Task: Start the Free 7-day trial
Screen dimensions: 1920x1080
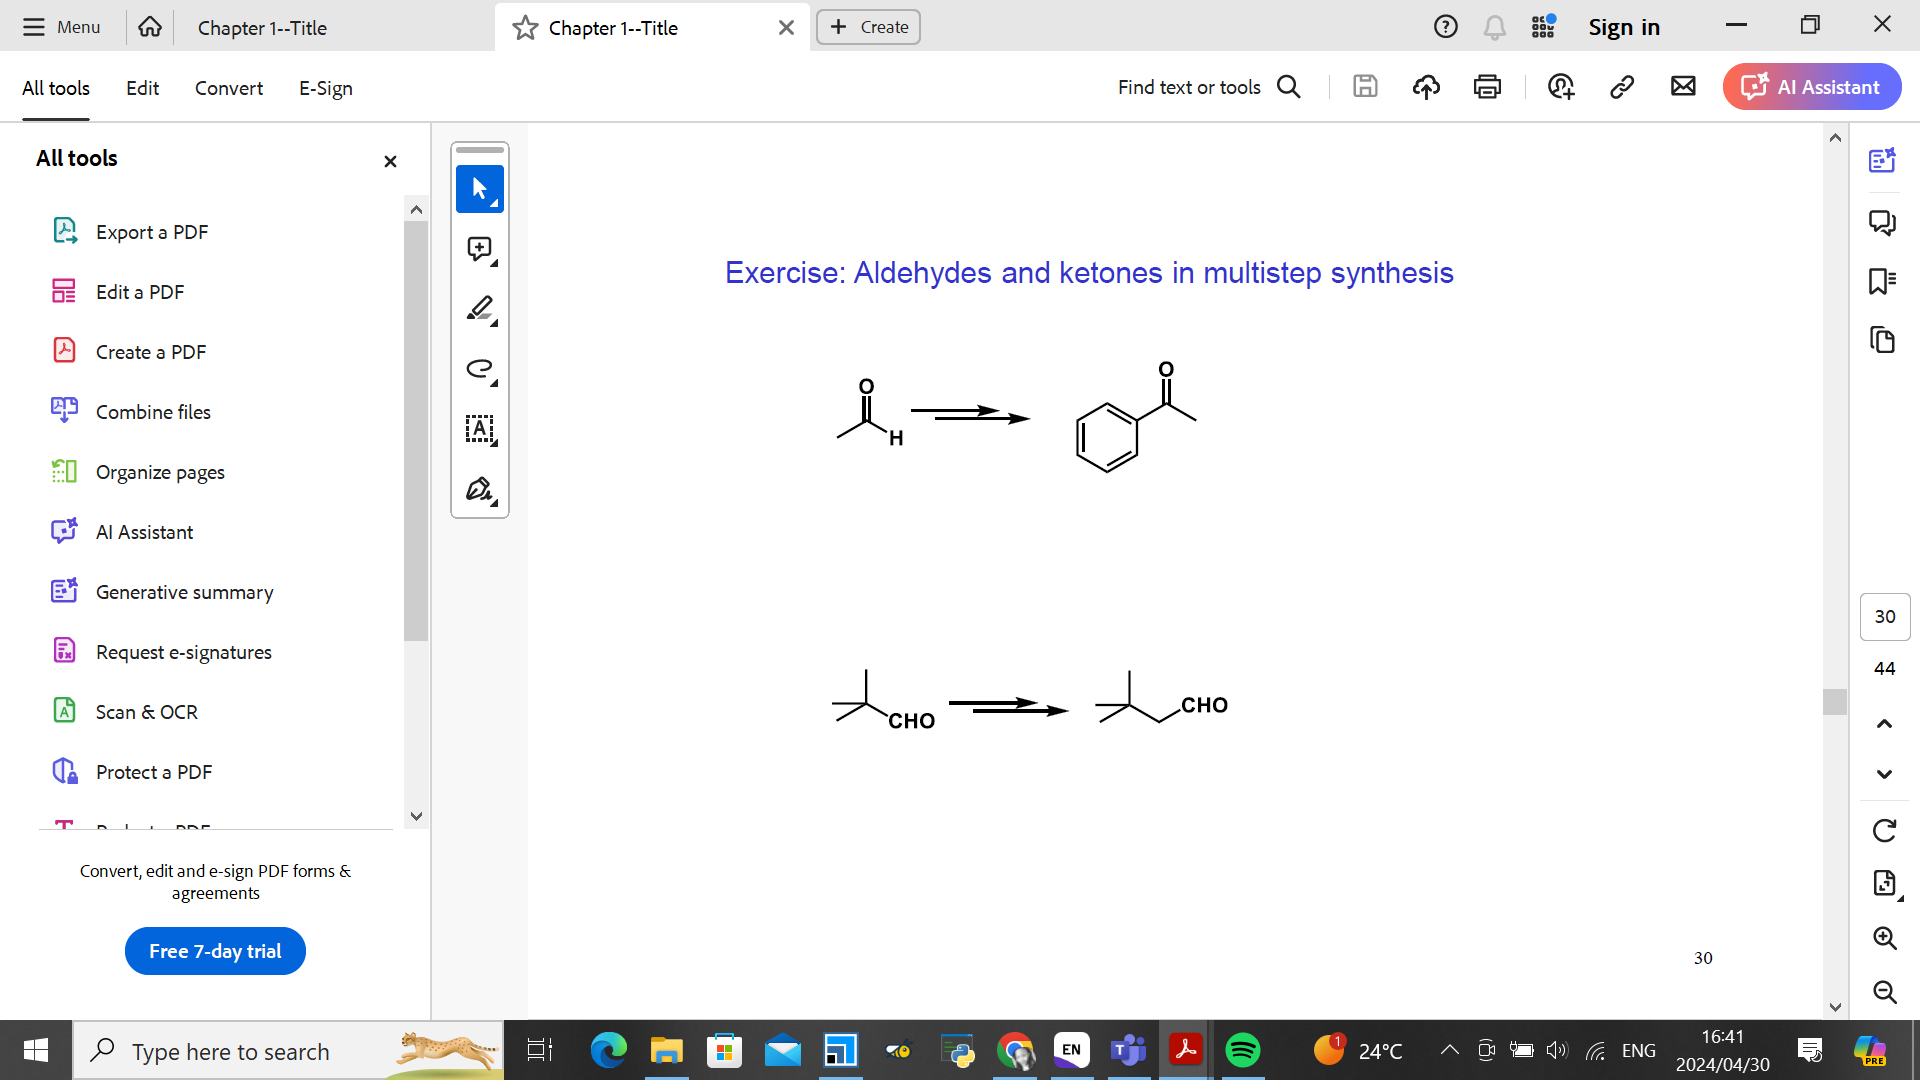Action: pos(214,951)
